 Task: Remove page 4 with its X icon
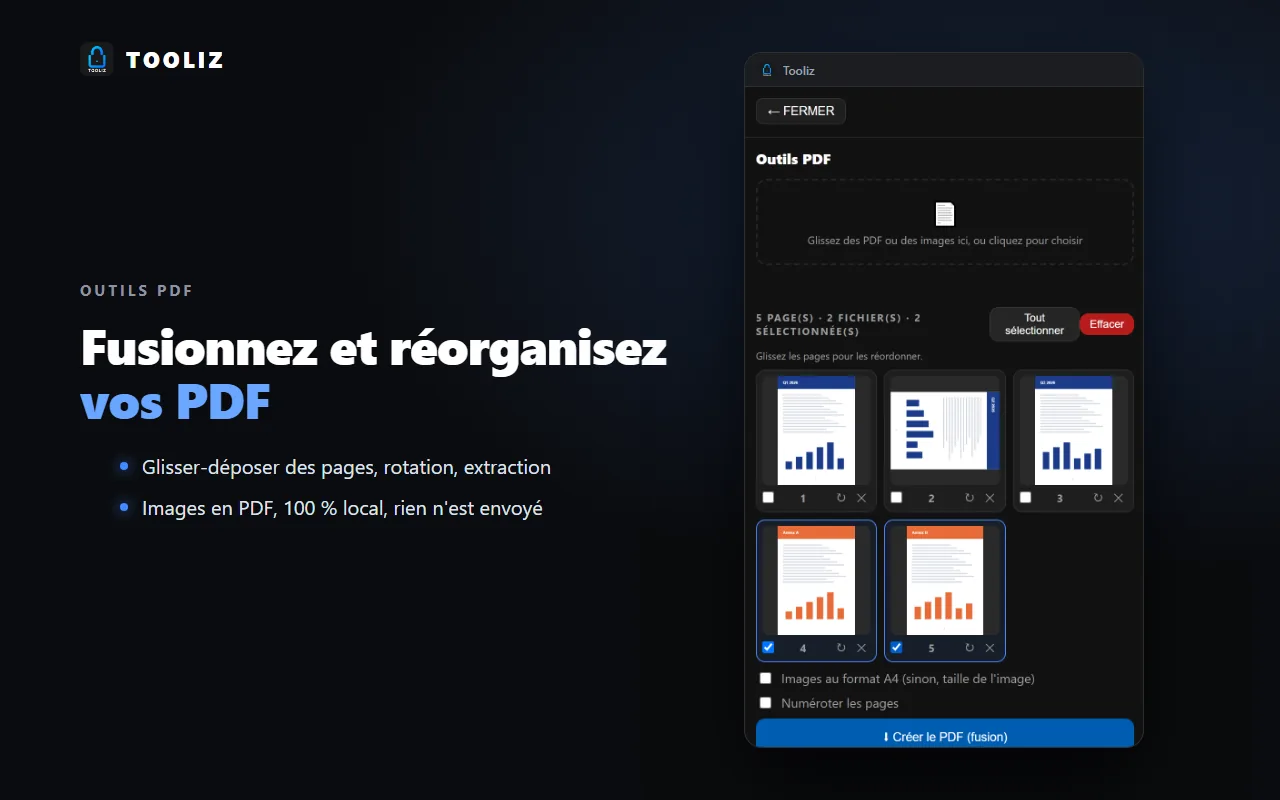click(x=862, y=648)
